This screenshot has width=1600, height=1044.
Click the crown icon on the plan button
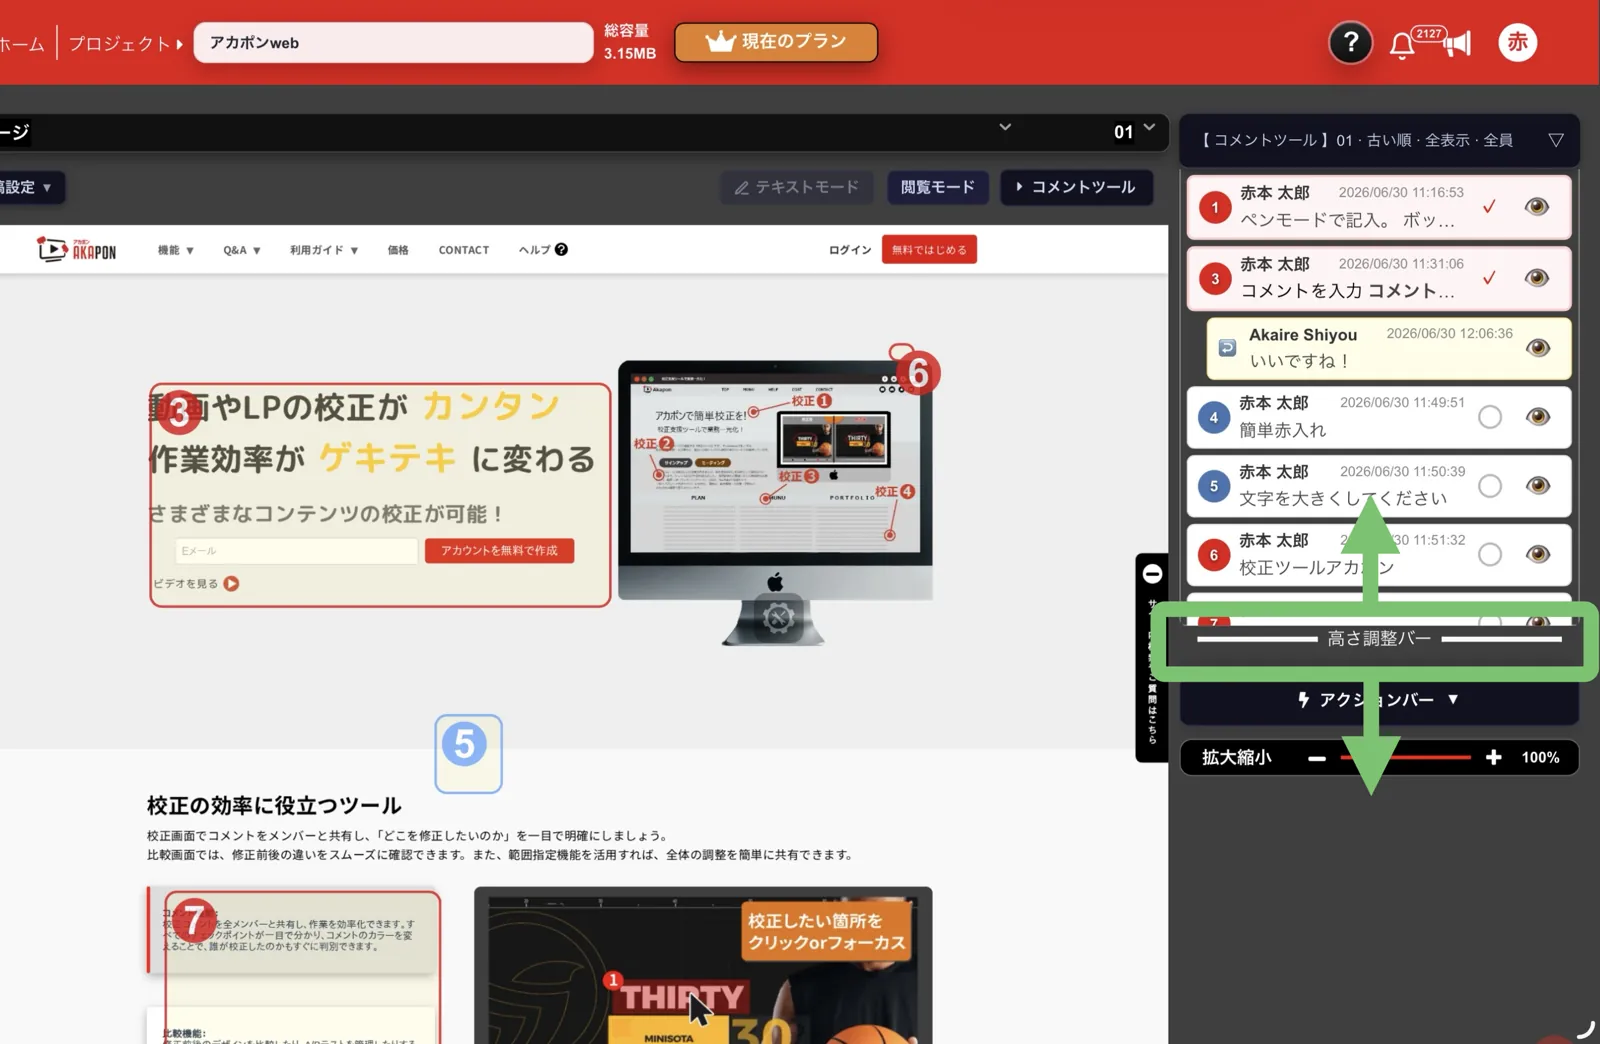click(720, 41)
